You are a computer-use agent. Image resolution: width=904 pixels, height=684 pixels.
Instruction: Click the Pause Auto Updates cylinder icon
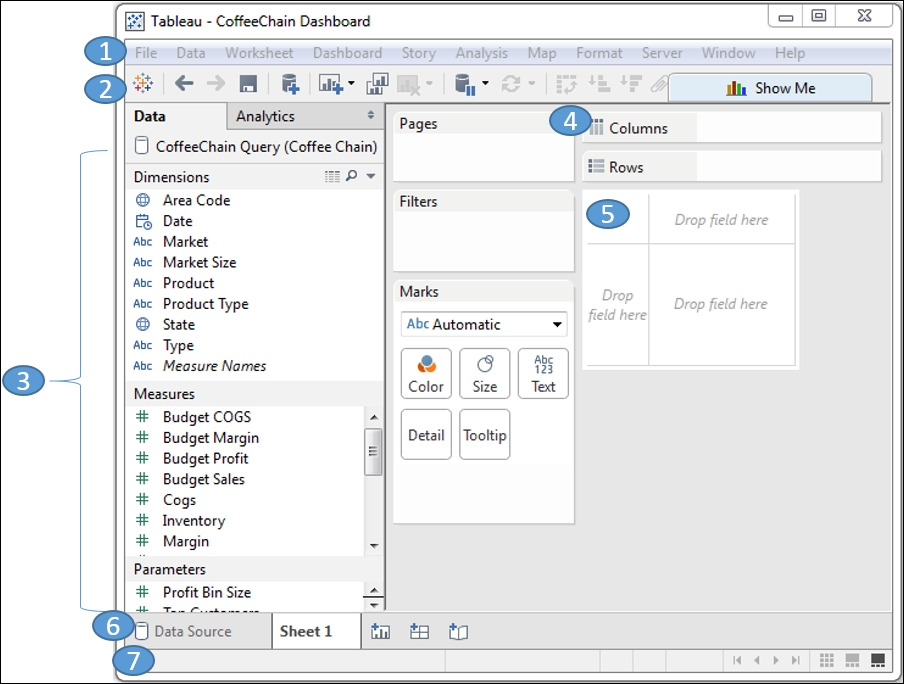(x=465, y=84)
